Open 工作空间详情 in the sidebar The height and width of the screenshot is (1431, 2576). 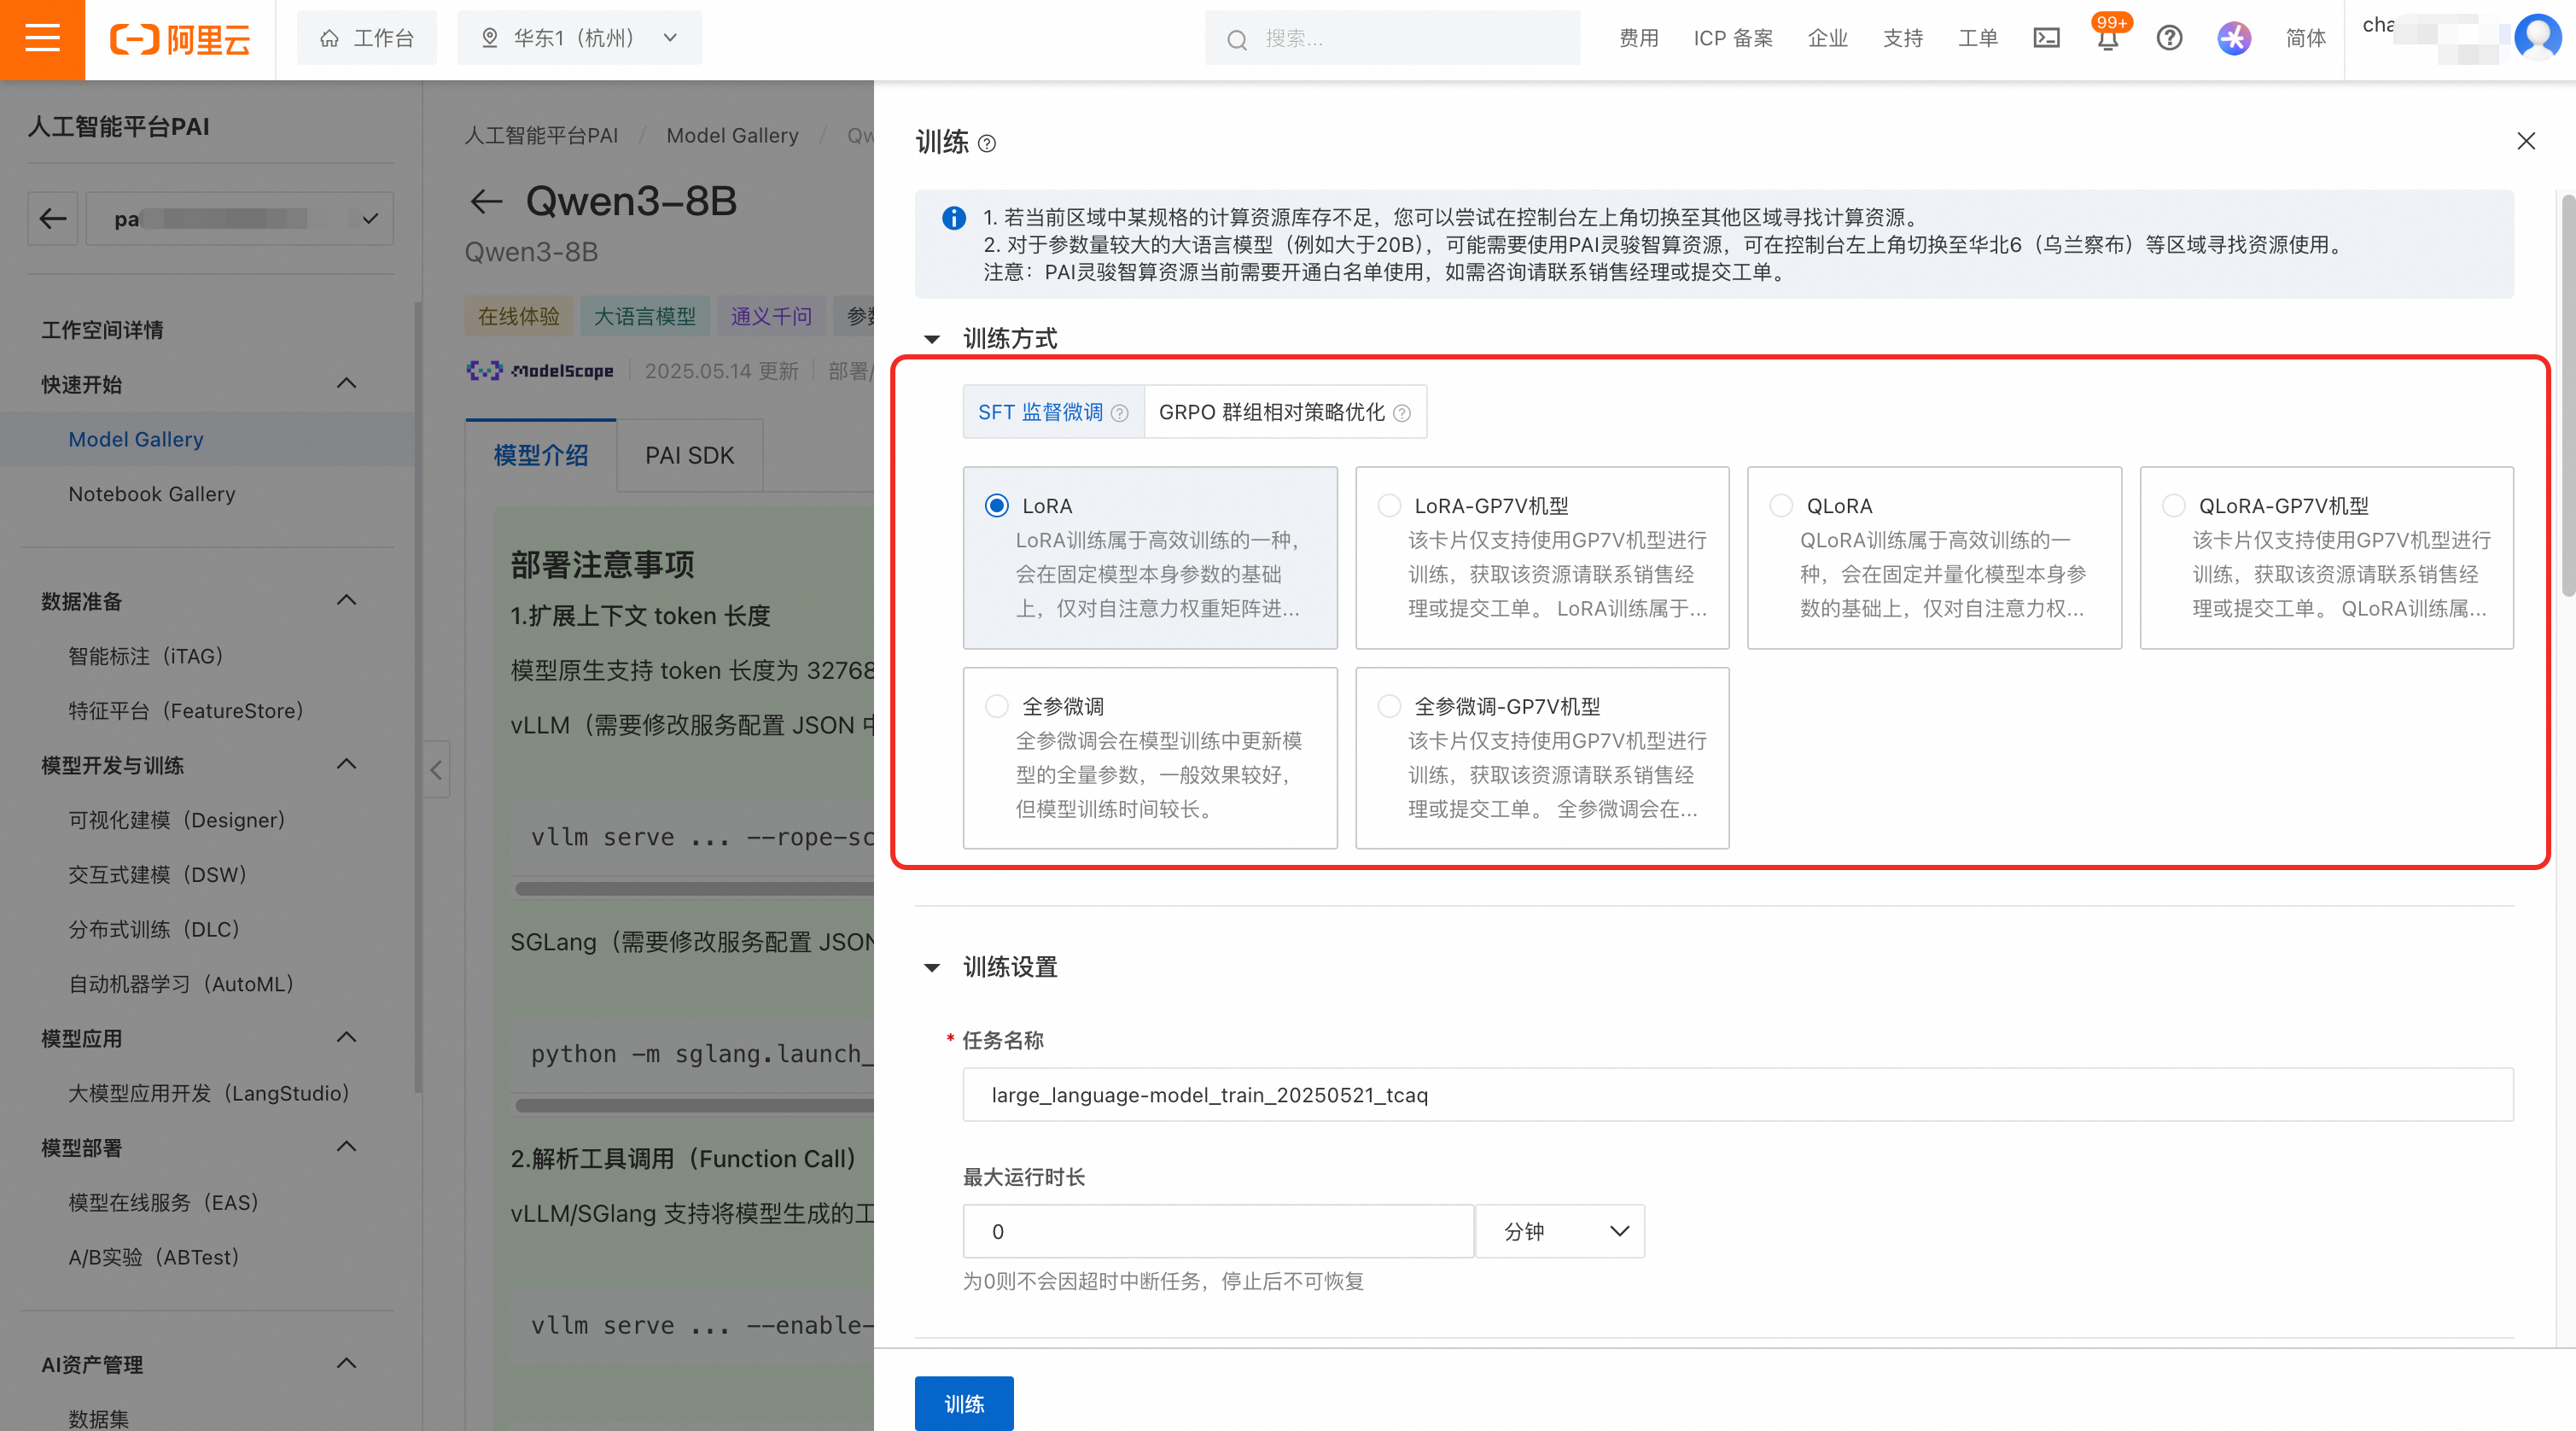pyautogui.click(x=102, y=330)
